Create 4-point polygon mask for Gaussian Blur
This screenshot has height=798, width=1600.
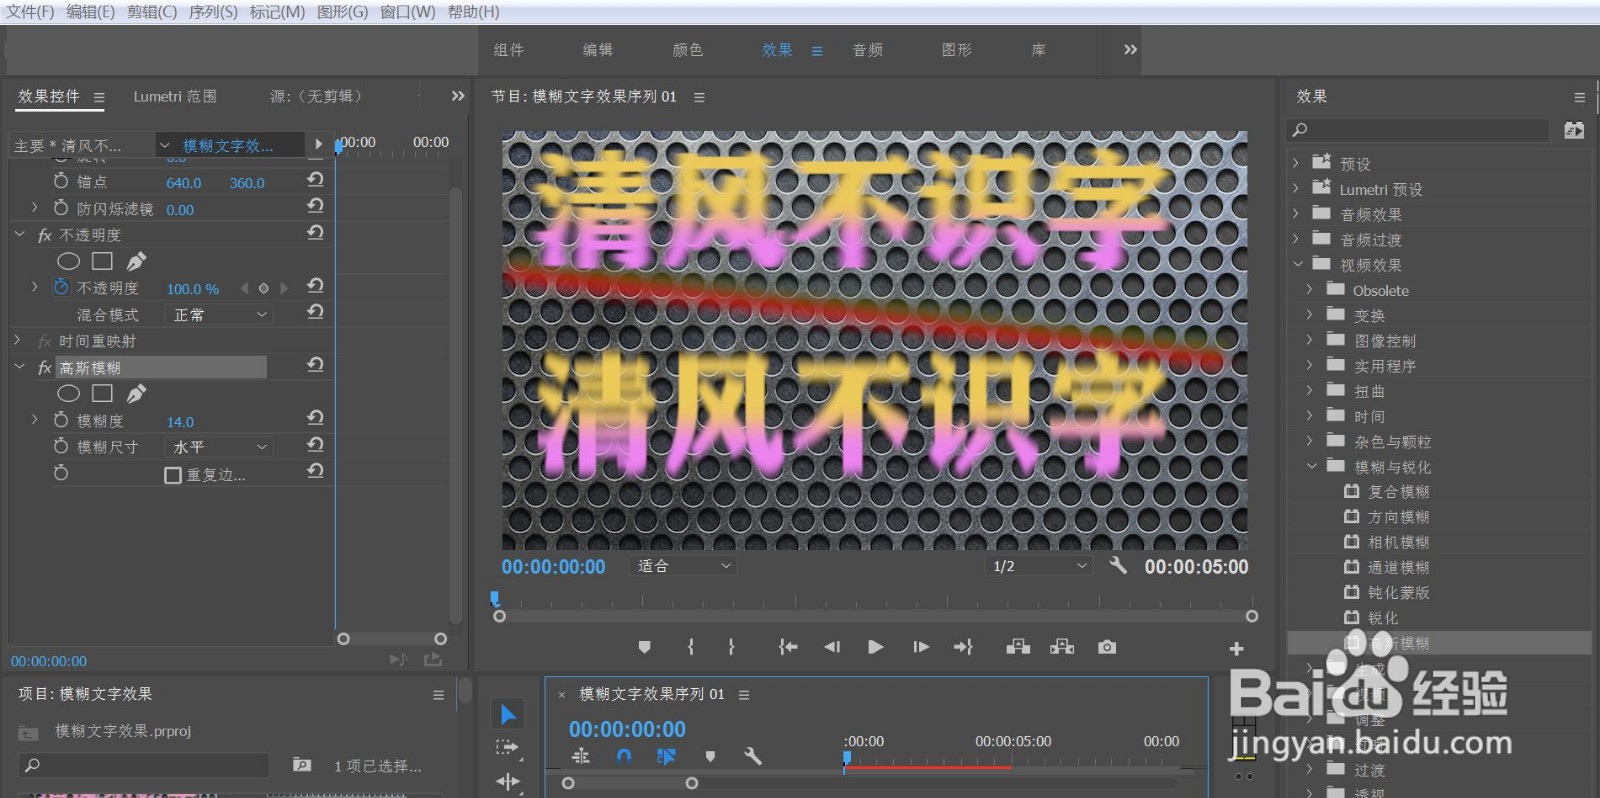[x=102, y=394]
